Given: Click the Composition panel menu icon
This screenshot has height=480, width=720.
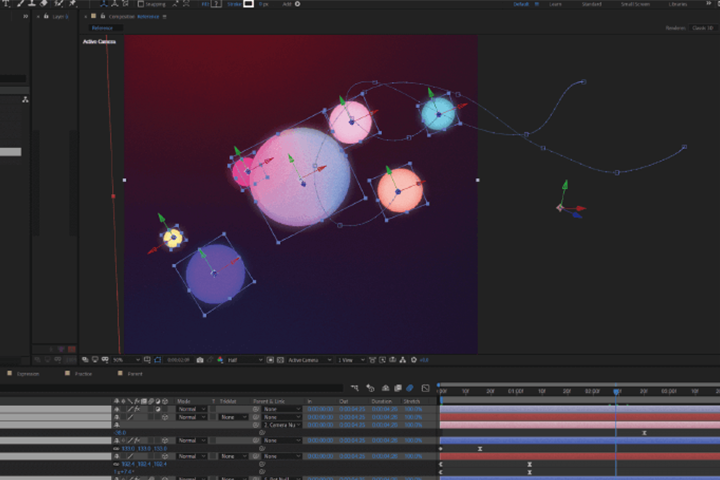Looking at the screenshot, I should pos(164,17).
